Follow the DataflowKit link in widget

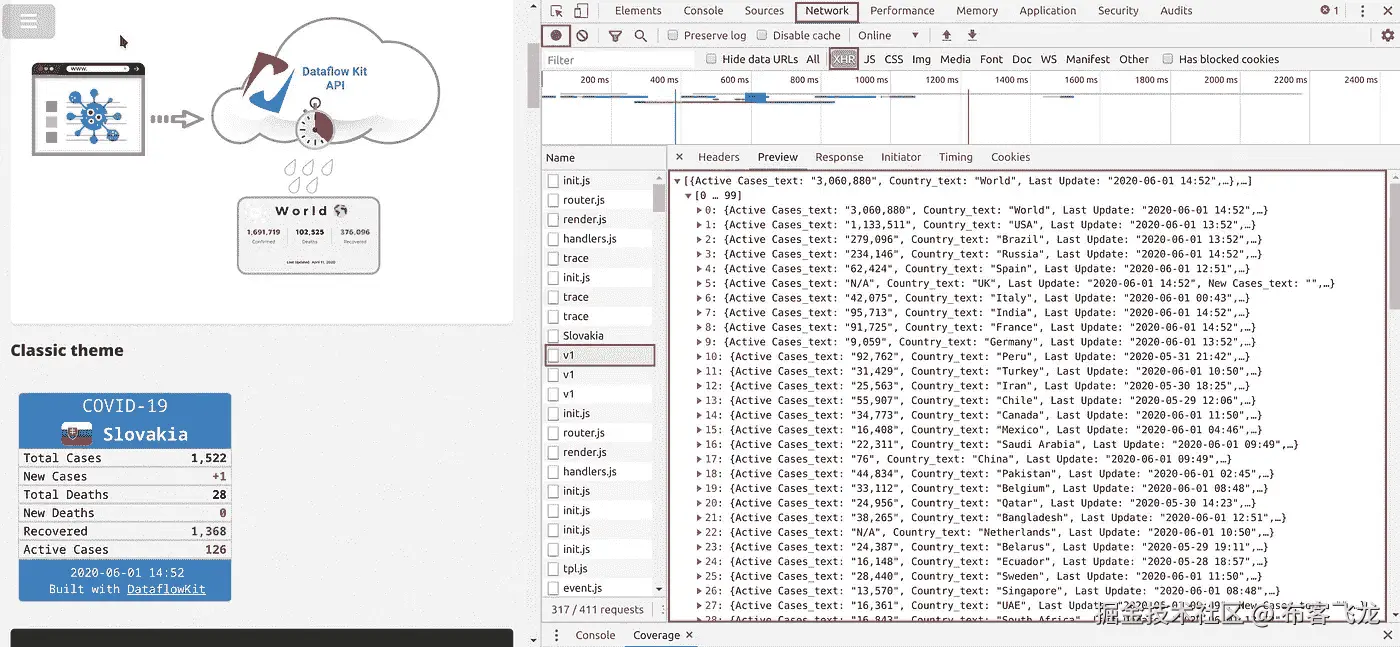(166, 589)
